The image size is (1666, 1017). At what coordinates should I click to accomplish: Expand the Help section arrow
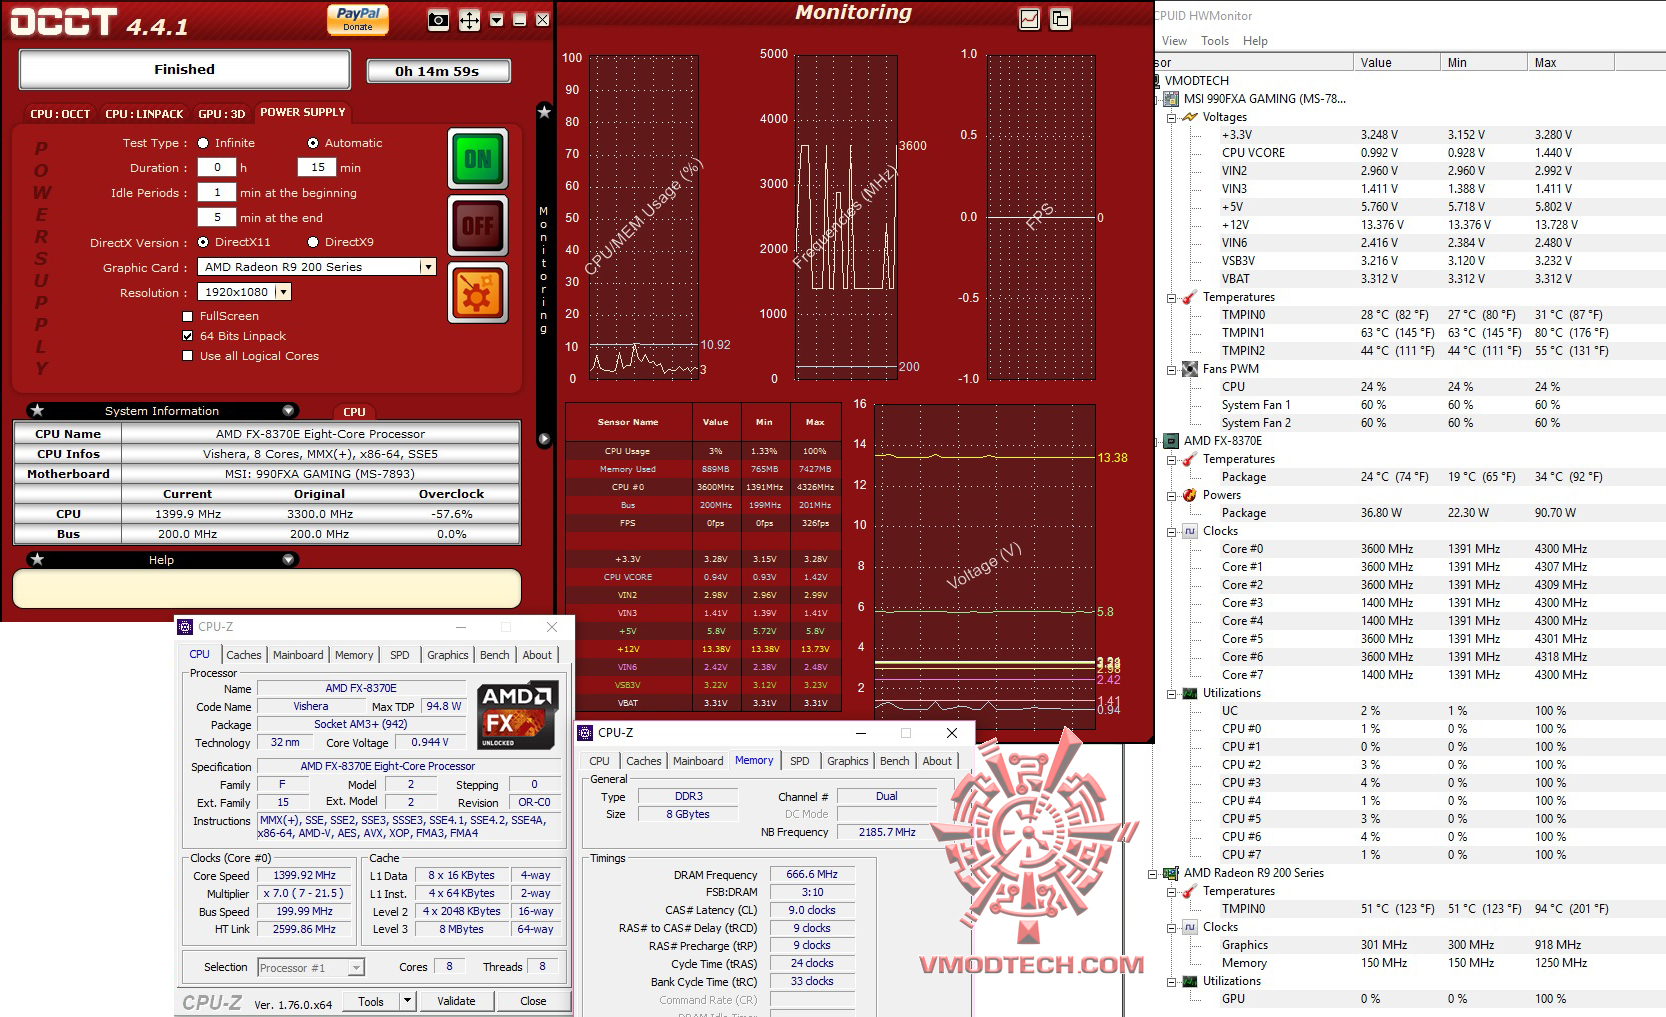(x=288, y=559)
